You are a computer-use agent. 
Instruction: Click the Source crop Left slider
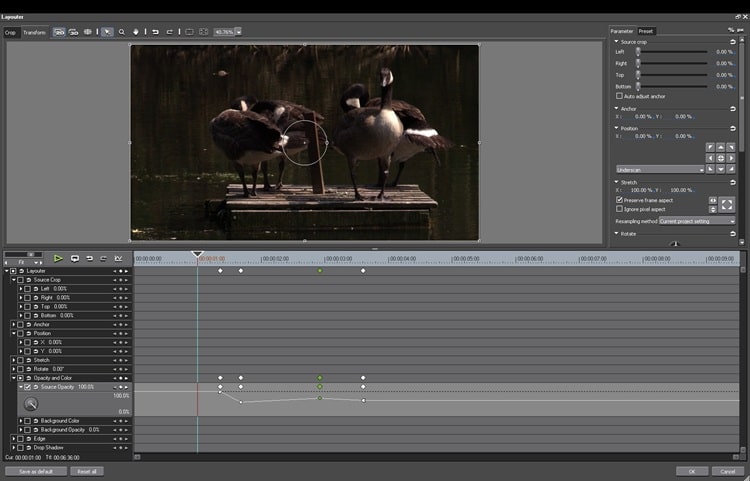[673, 52]
